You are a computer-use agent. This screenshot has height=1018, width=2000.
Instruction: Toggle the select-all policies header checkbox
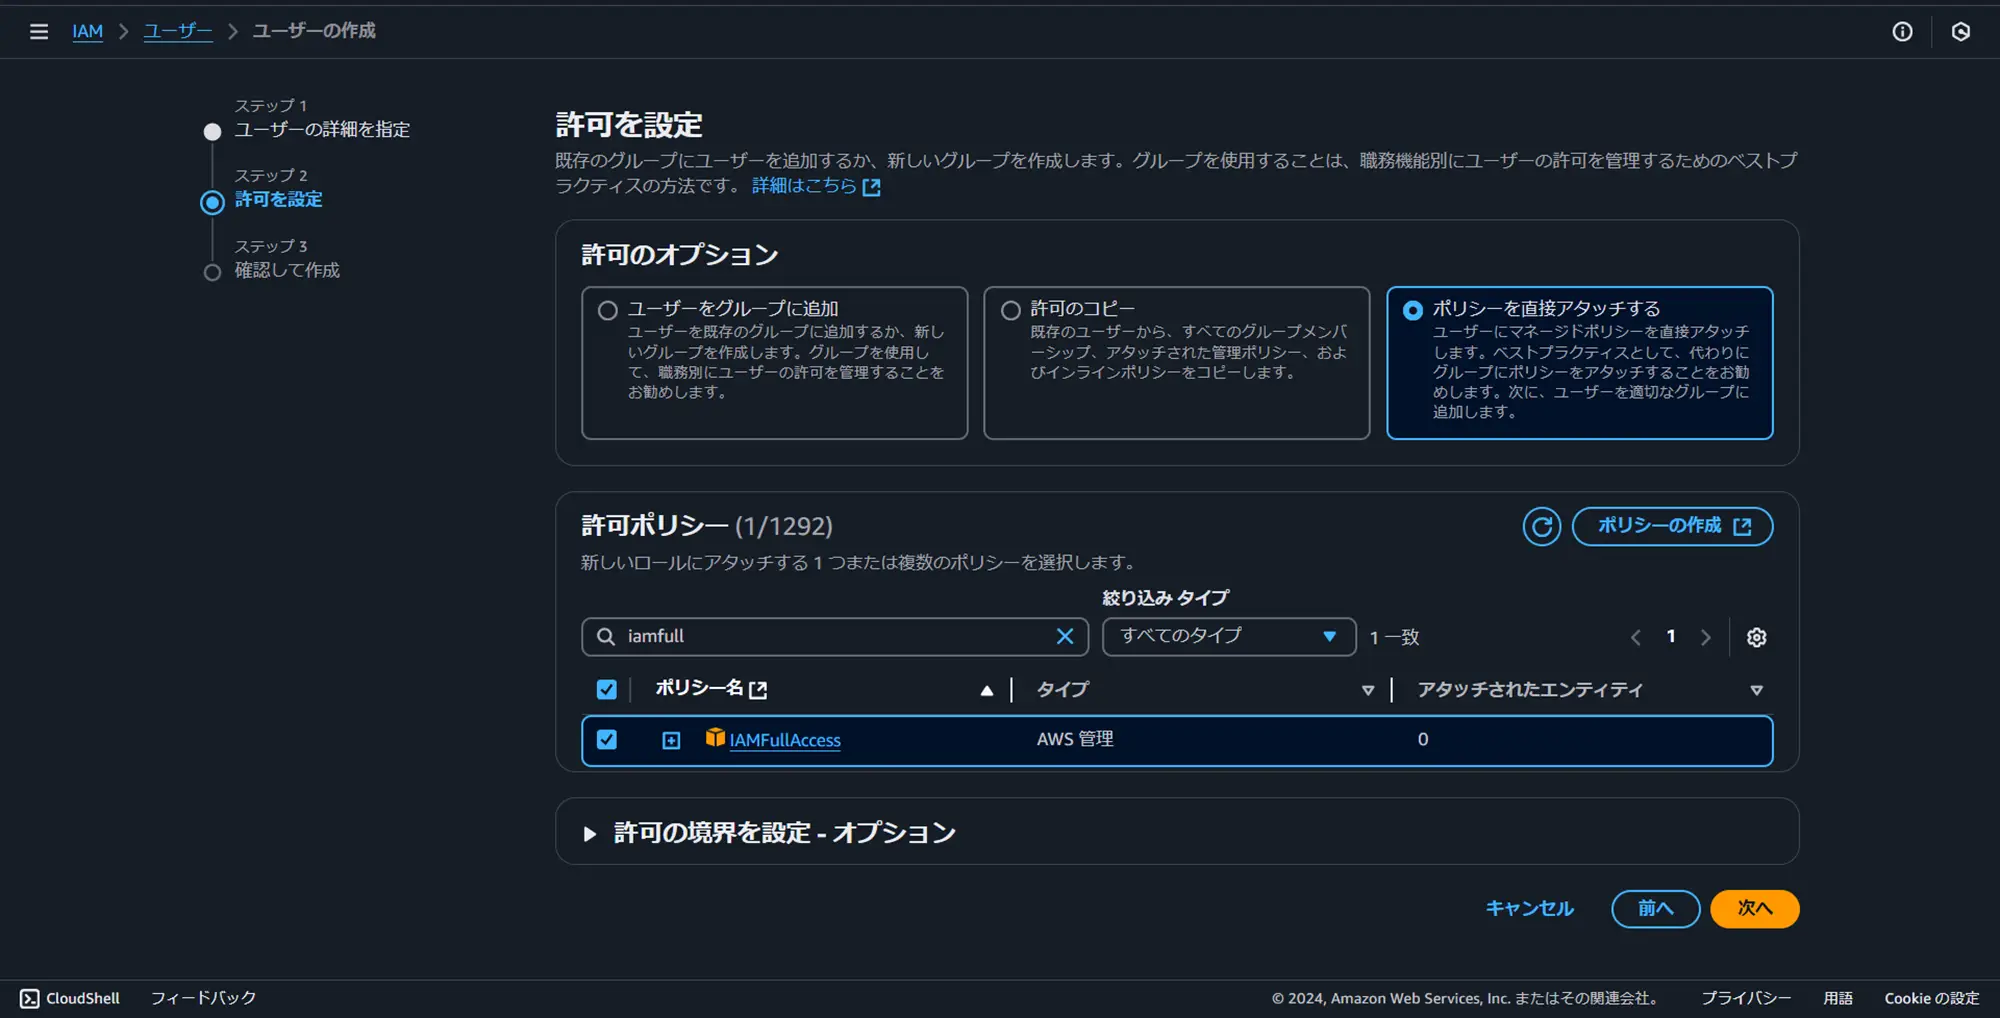click(606, 689)
